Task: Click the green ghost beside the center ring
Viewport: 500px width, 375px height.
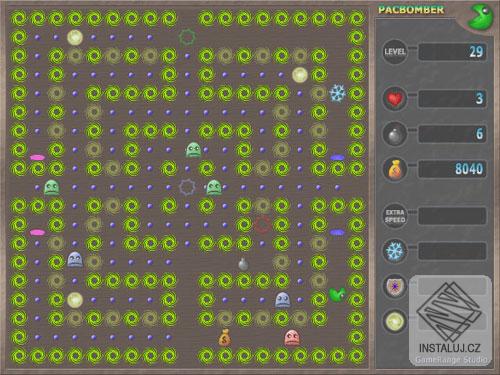Action: point(214,187)
